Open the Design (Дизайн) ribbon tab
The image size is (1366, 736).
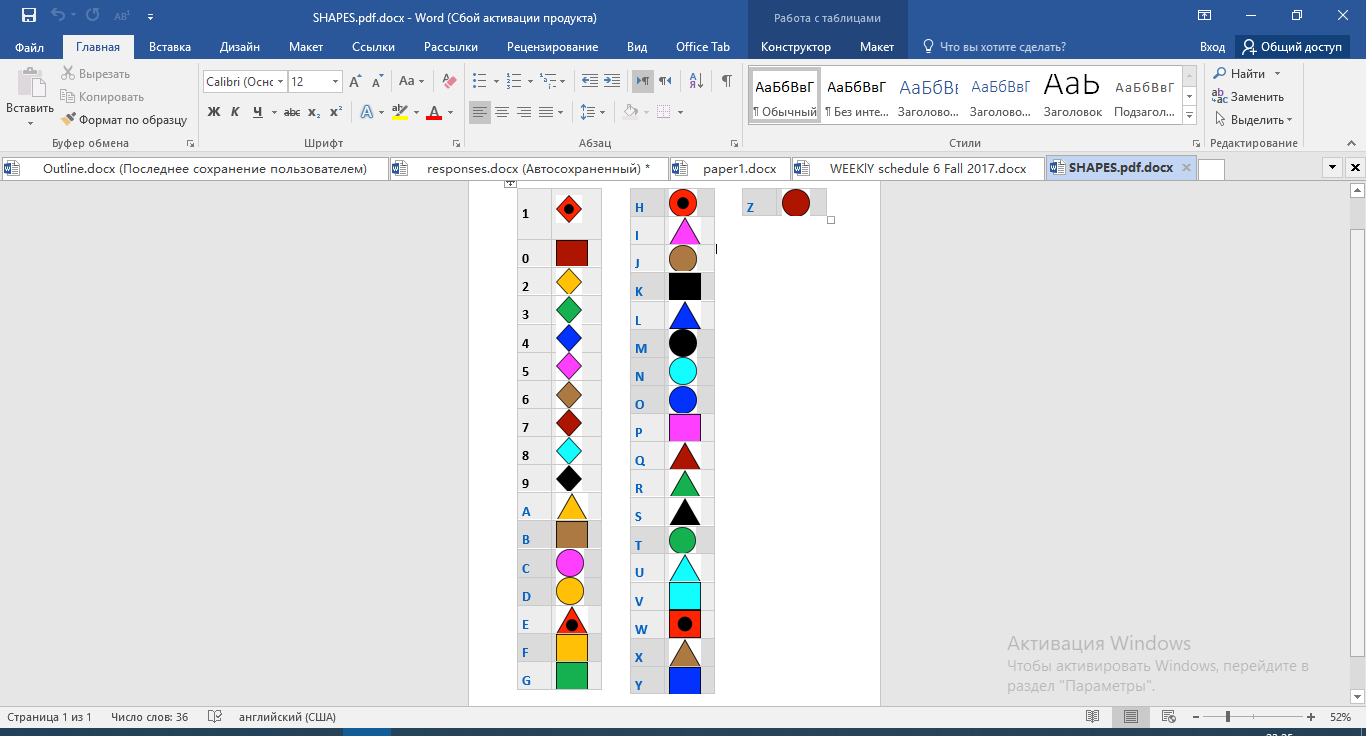pos(240,47)
